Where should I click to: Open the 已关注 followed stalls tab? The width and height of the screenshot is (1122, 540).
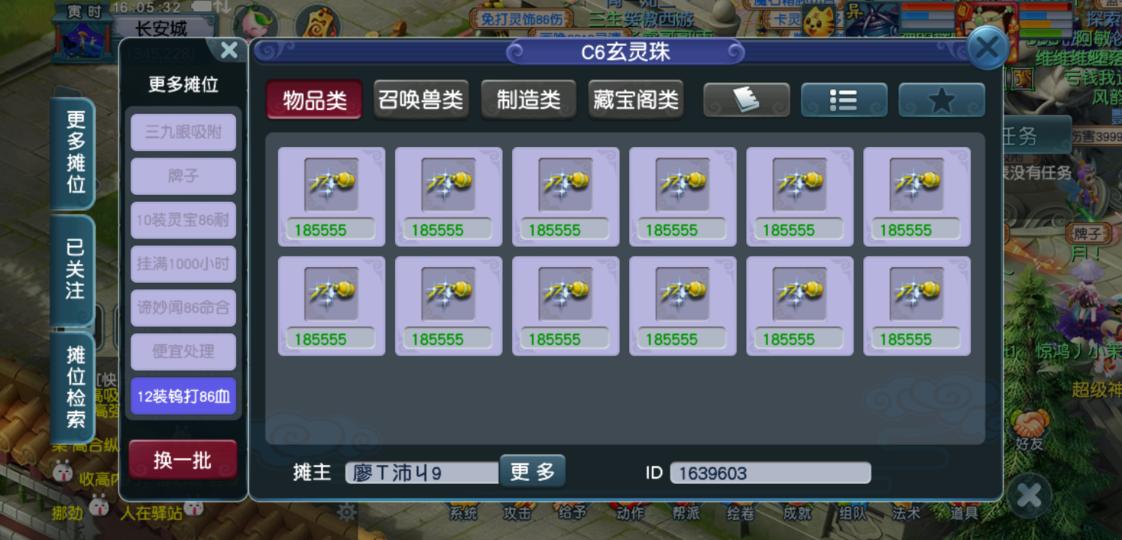pos(74,269)
